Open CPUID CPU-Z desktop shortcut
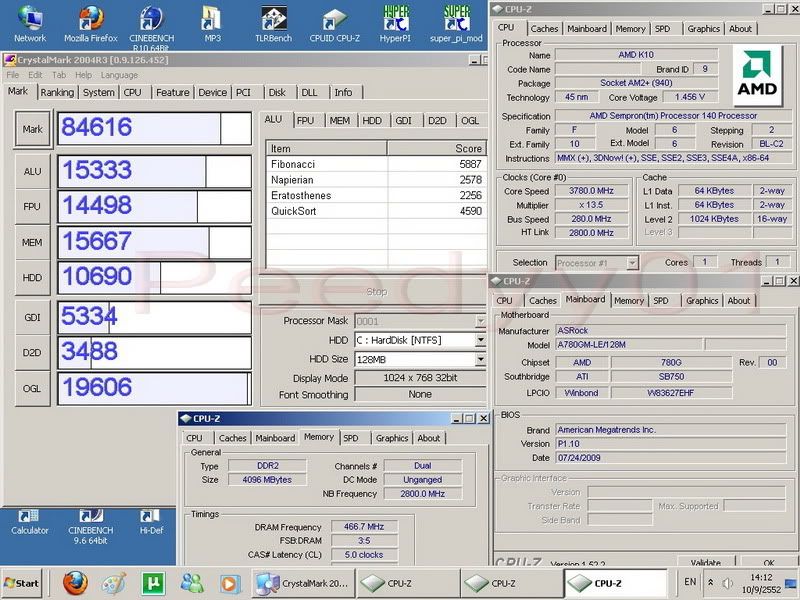 coord(335,23)
